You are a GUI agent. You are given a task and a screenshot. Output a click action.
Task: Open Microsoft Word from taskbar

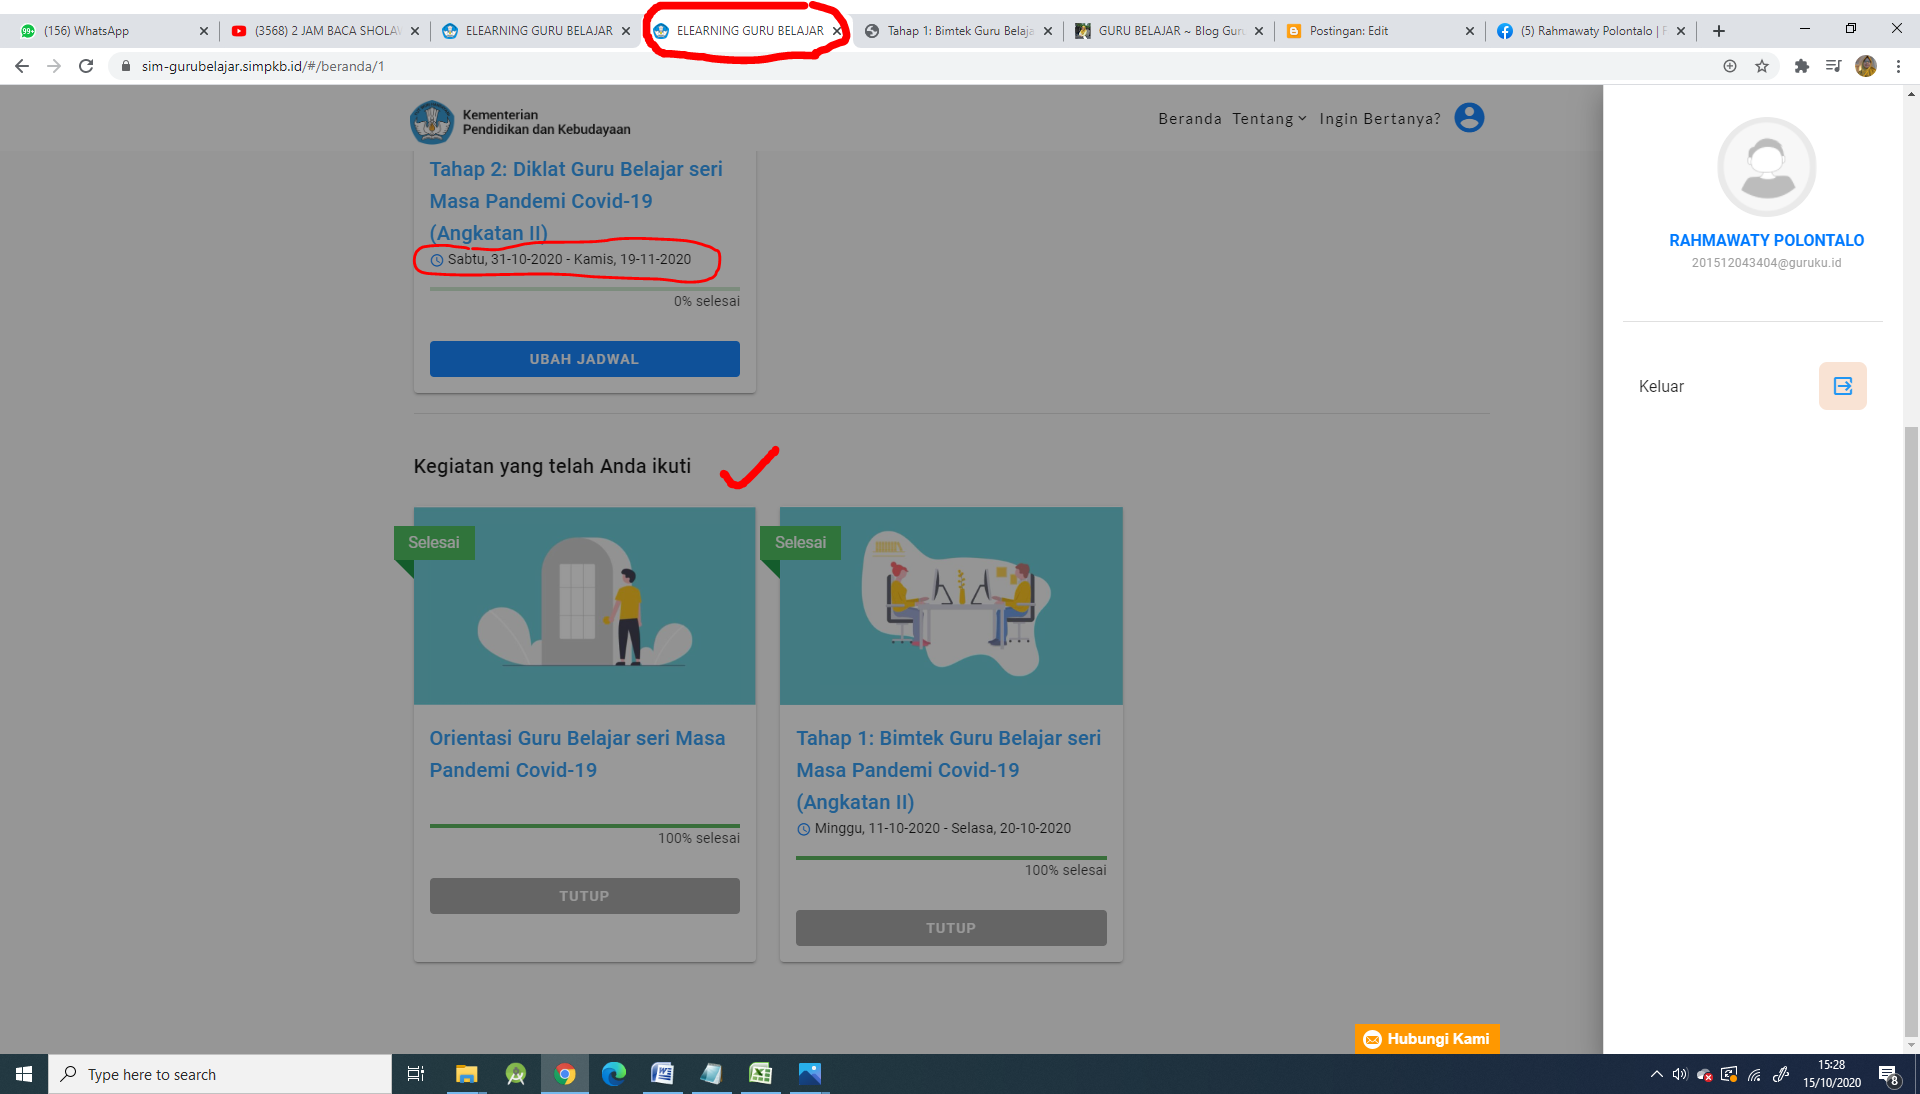click(662, 1074)
